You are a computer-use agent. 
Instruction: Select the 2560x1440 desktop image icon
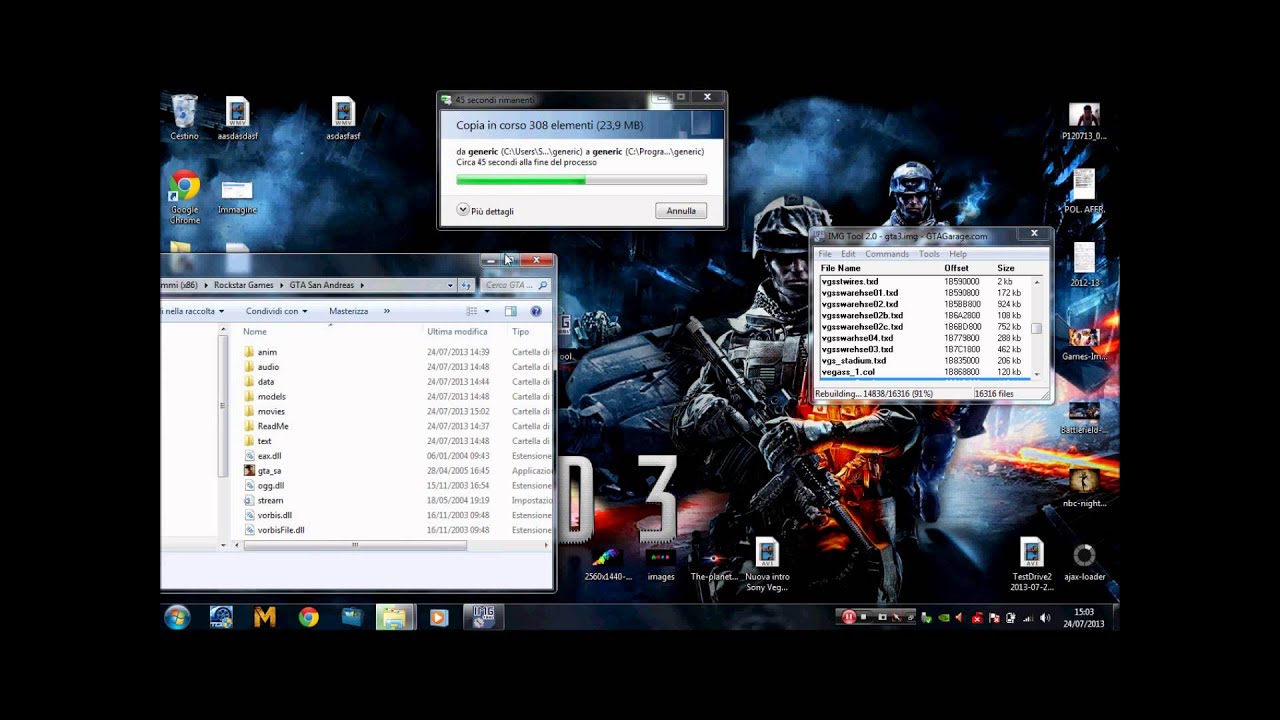(608, 565)
